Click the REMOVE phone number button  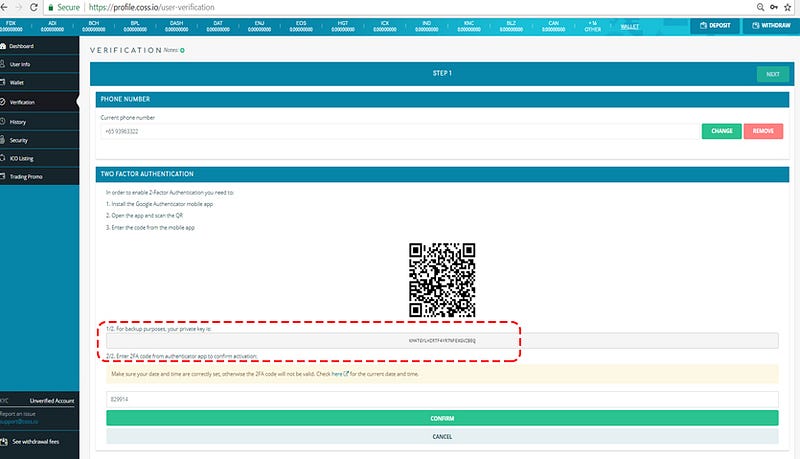pos(763,131)
